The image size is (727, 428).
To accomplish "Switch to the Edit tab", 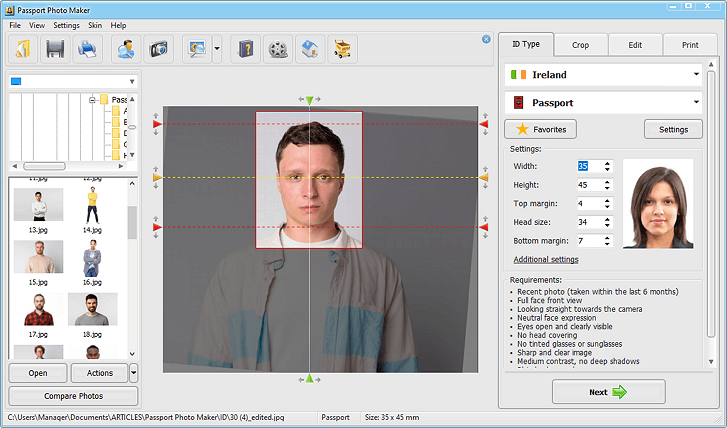I will [635, 45].
